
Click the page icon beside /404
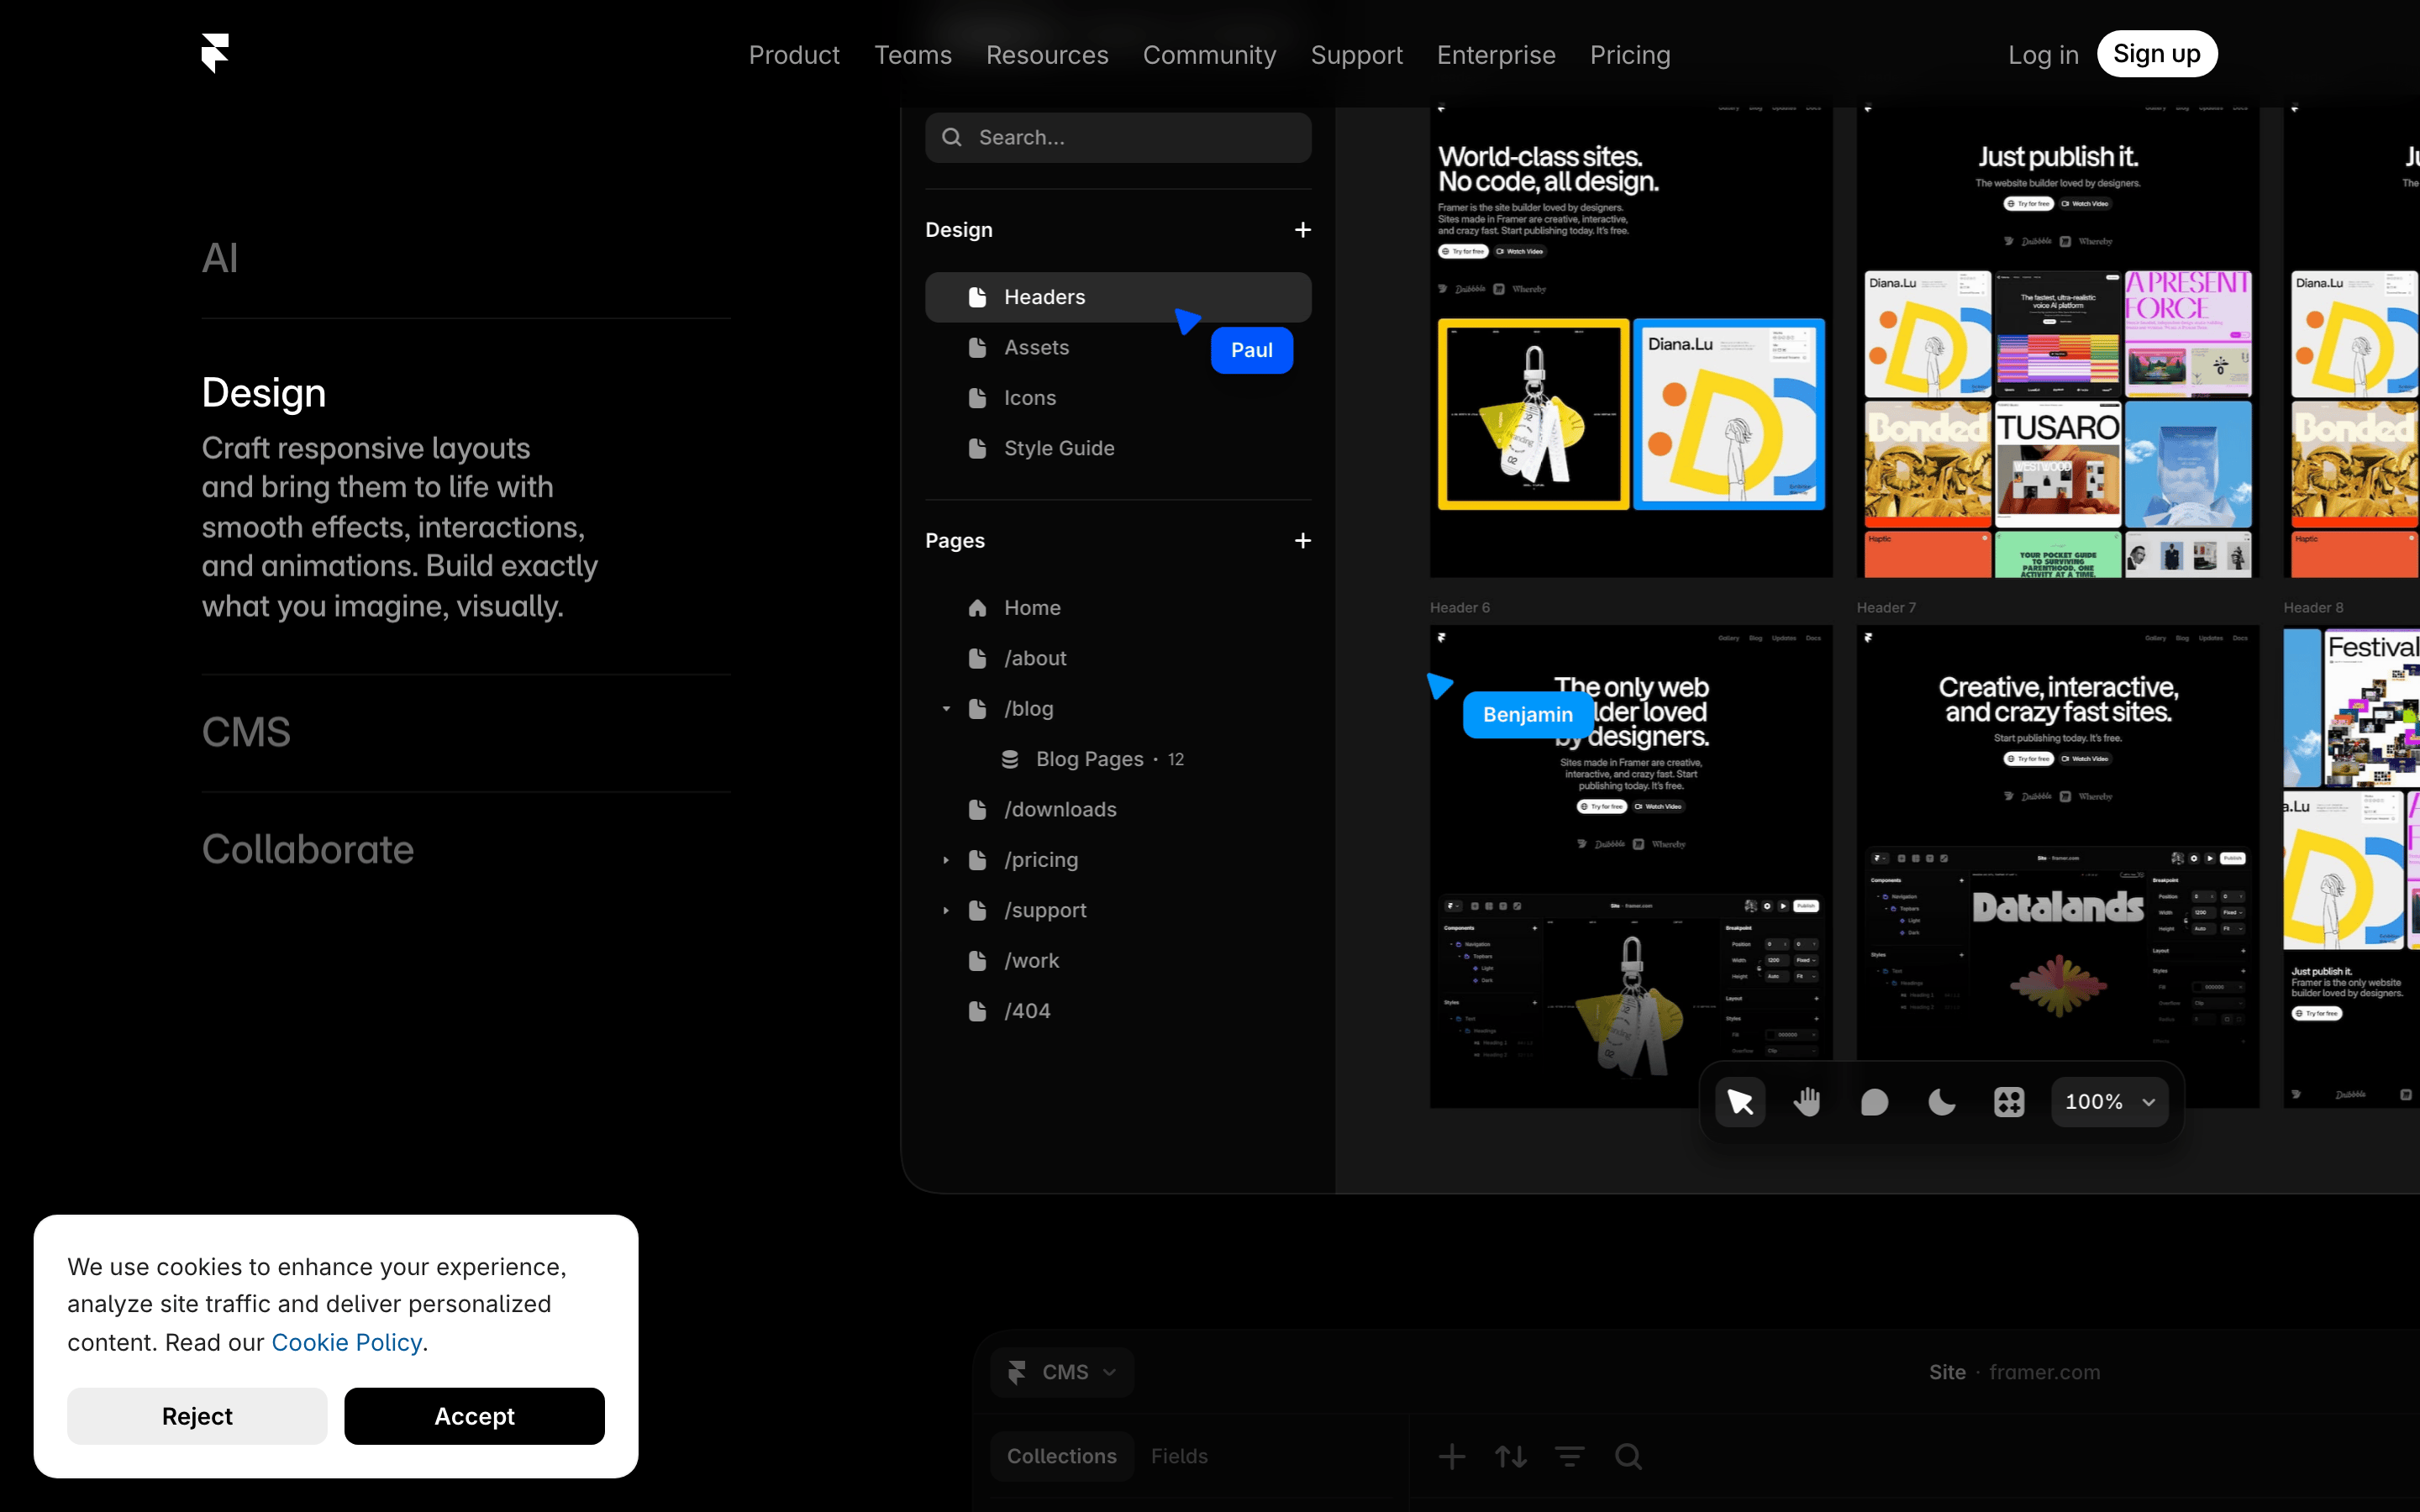pos(977,1011)
